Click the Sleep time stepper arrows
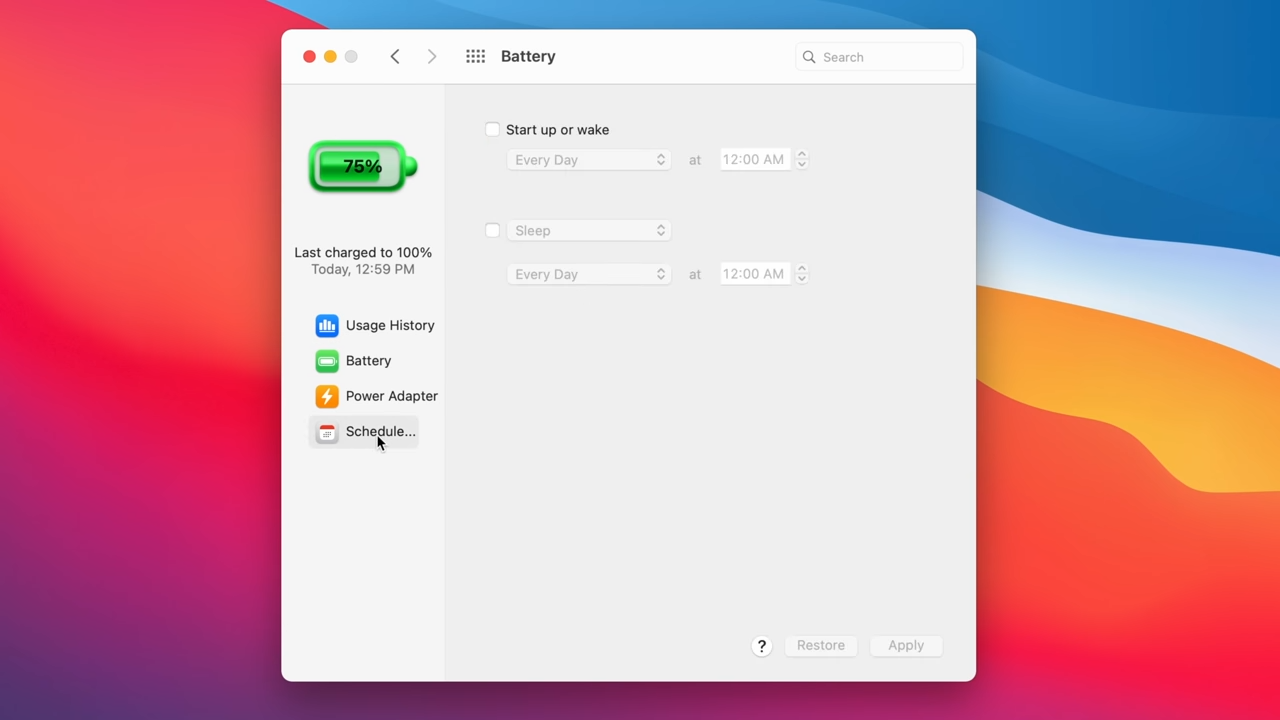This screenshot has height=720, width=1280. coord(801,274)
